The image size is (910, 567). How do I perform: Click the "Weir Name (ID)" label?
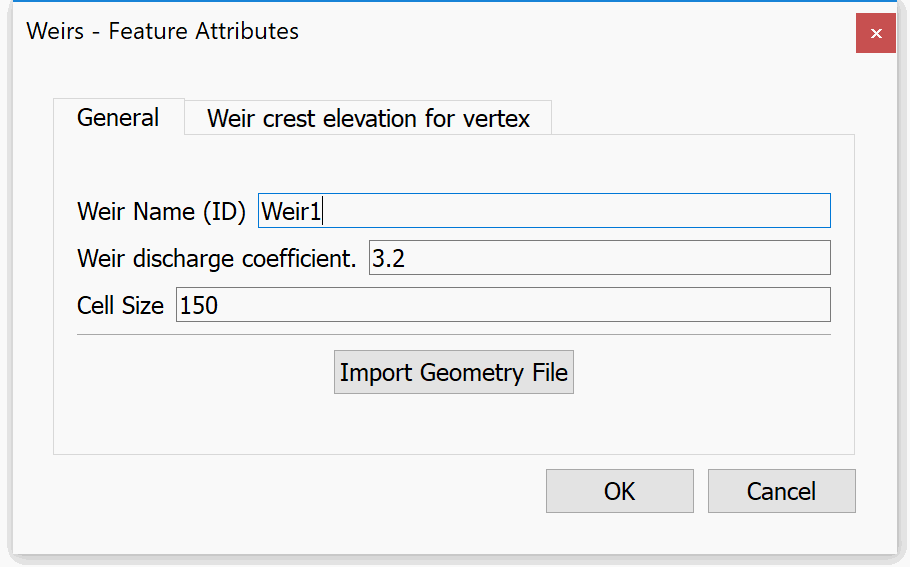coord(161,211)
